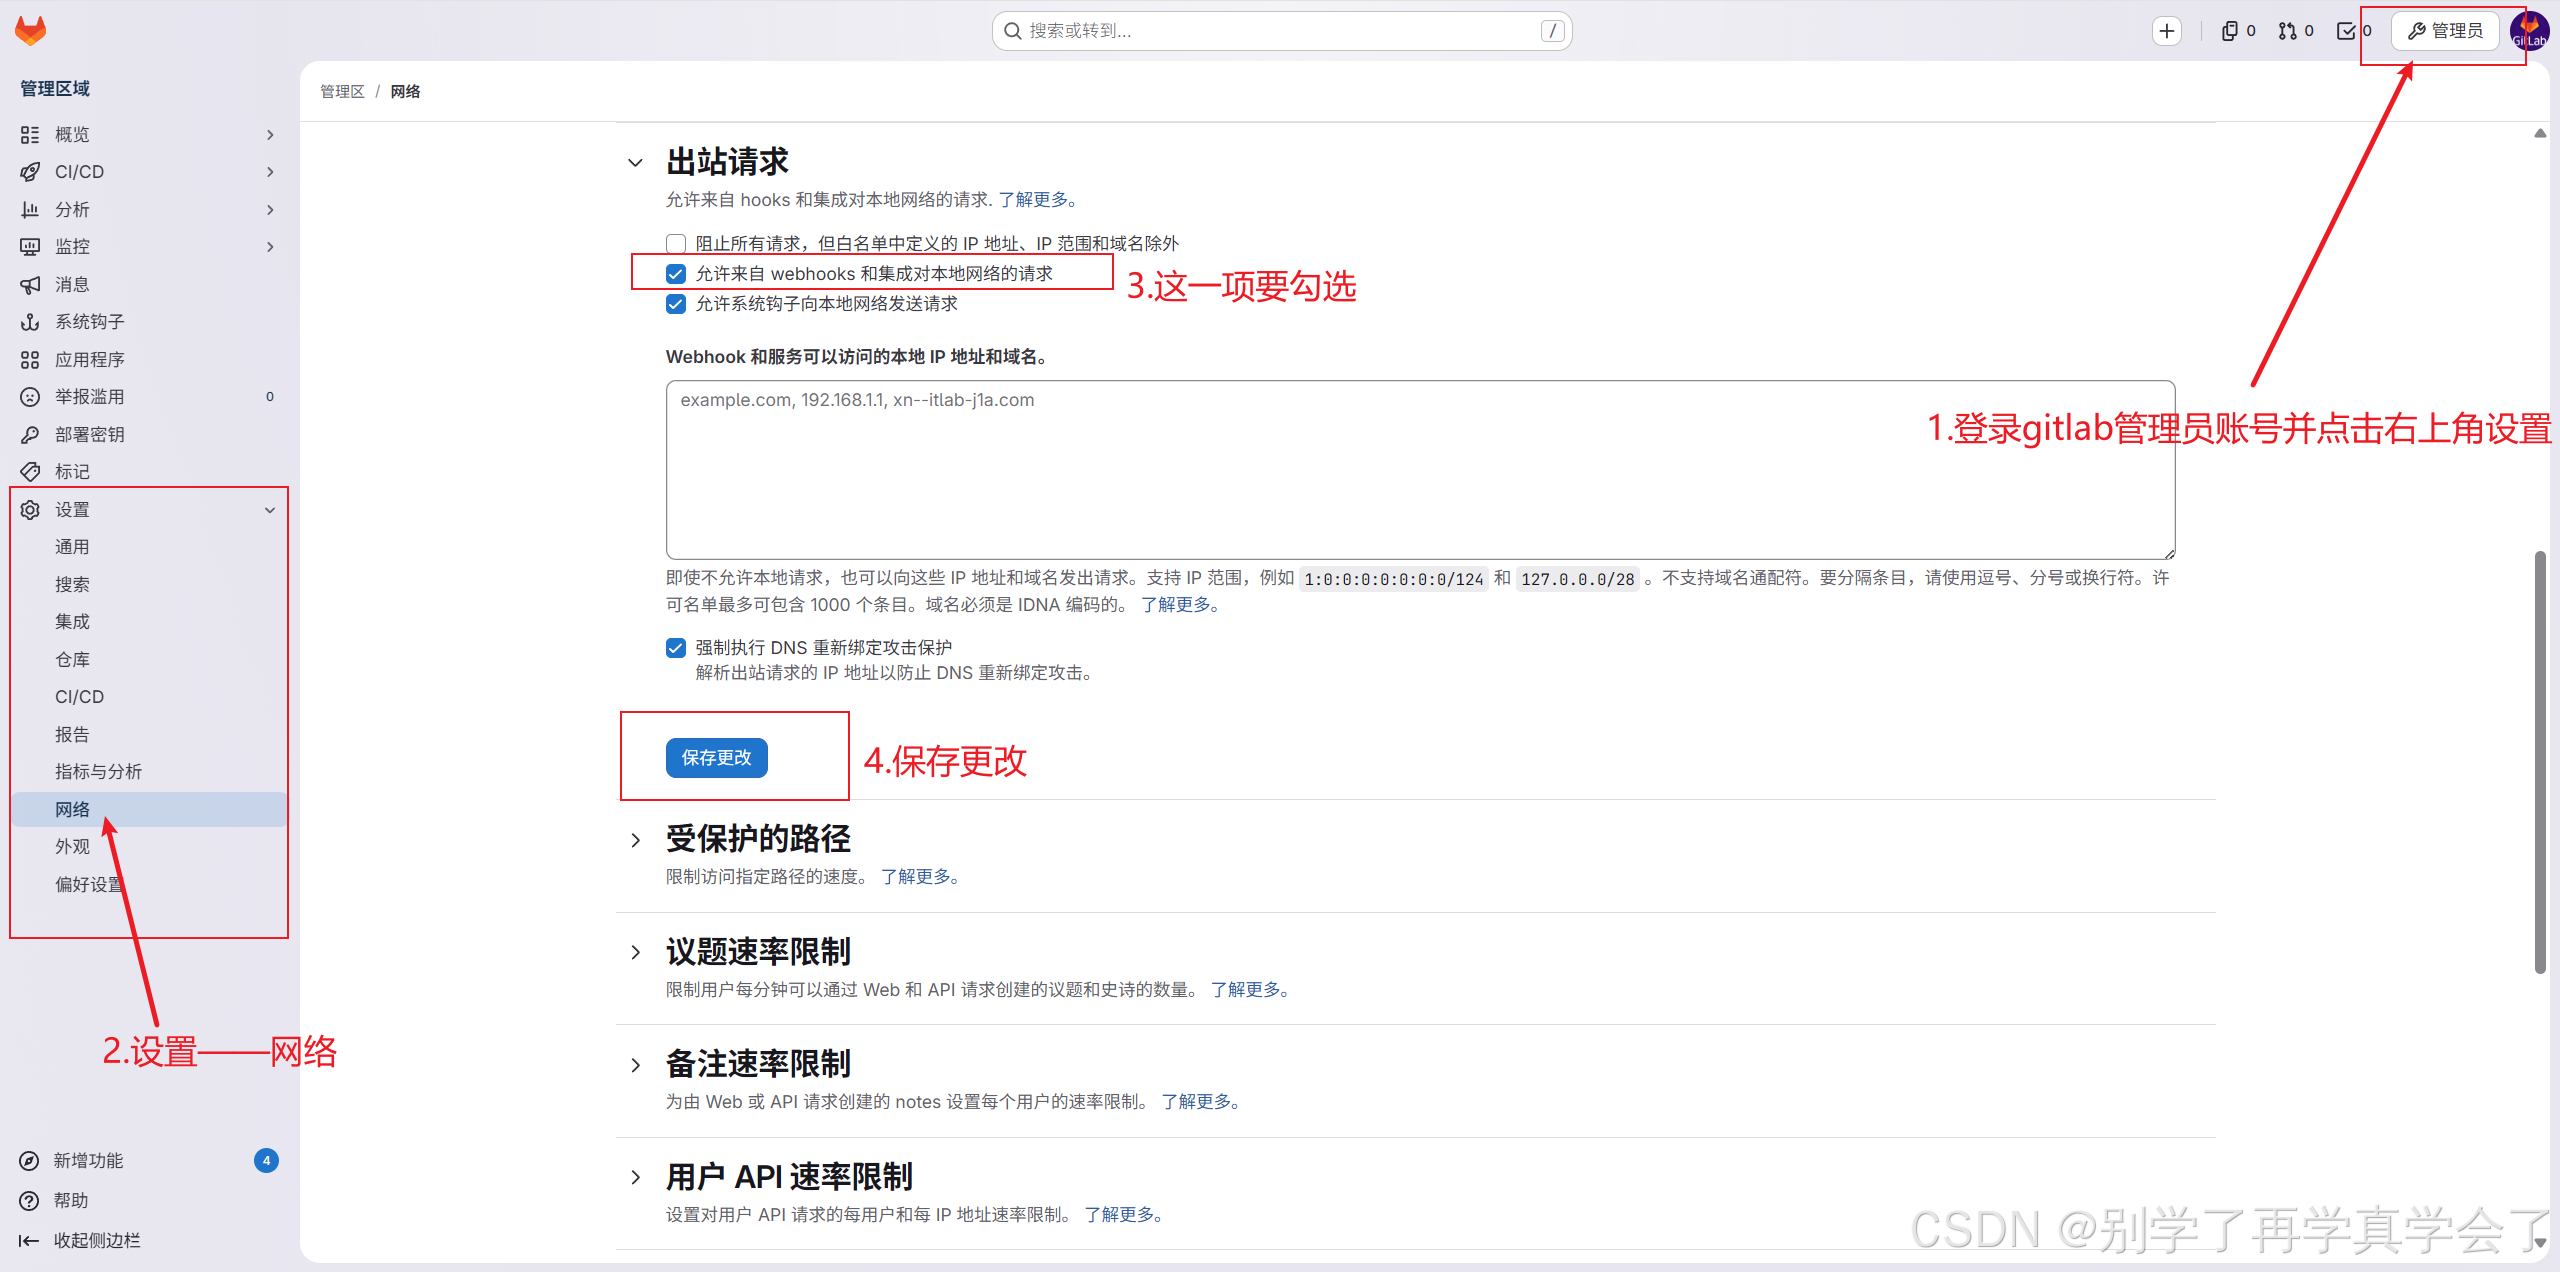The image size is (2560, 1272).
Task: Click the merge requests icon in the top bar
Action: point(2287,30)
